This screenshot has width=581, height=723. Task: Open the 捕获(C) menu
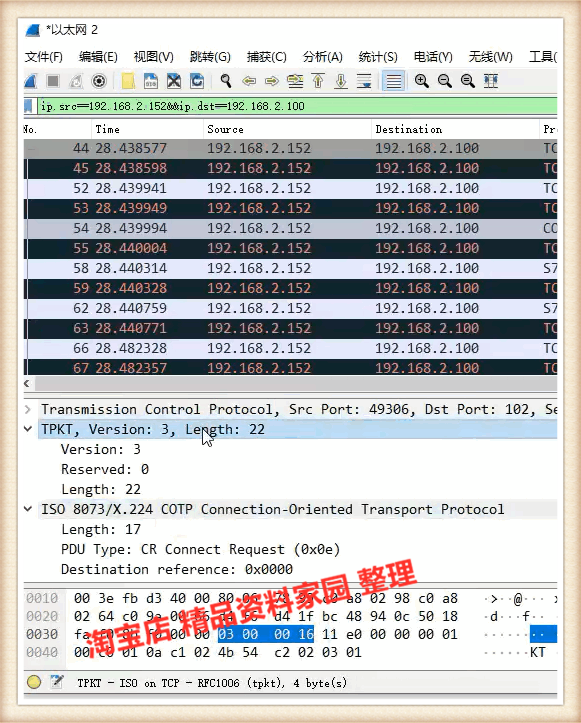pyautogui.click(x=267, y=57)
